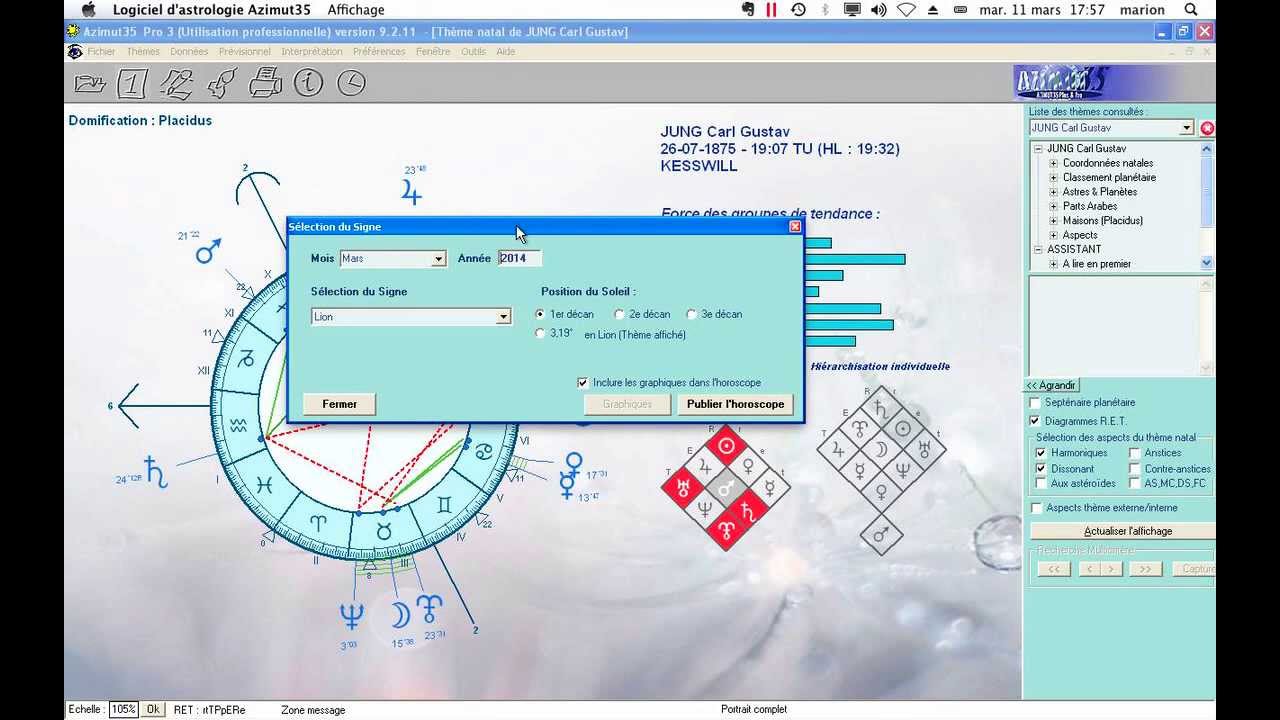Expand 'Parts Arabes' tree node
The image size is (1280, 720).
[1053, 206]
